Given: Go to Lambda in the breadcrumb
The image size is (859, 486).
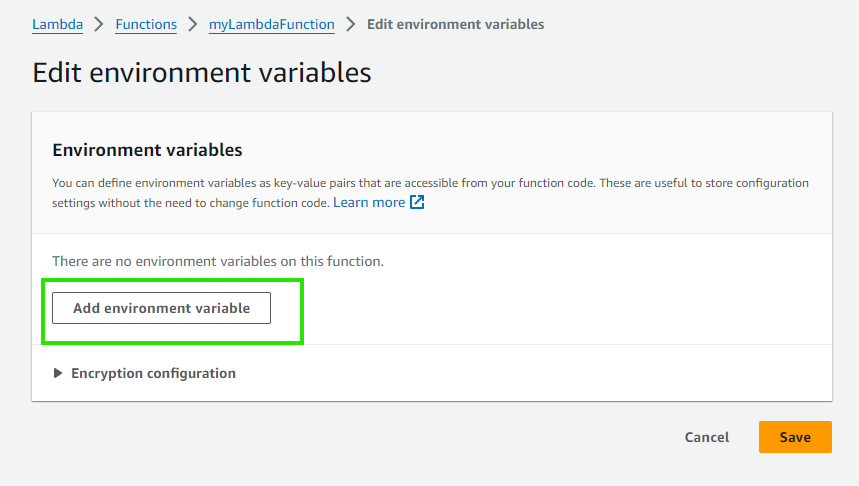Looking at the screenshot, I should (x=57, y=24).
